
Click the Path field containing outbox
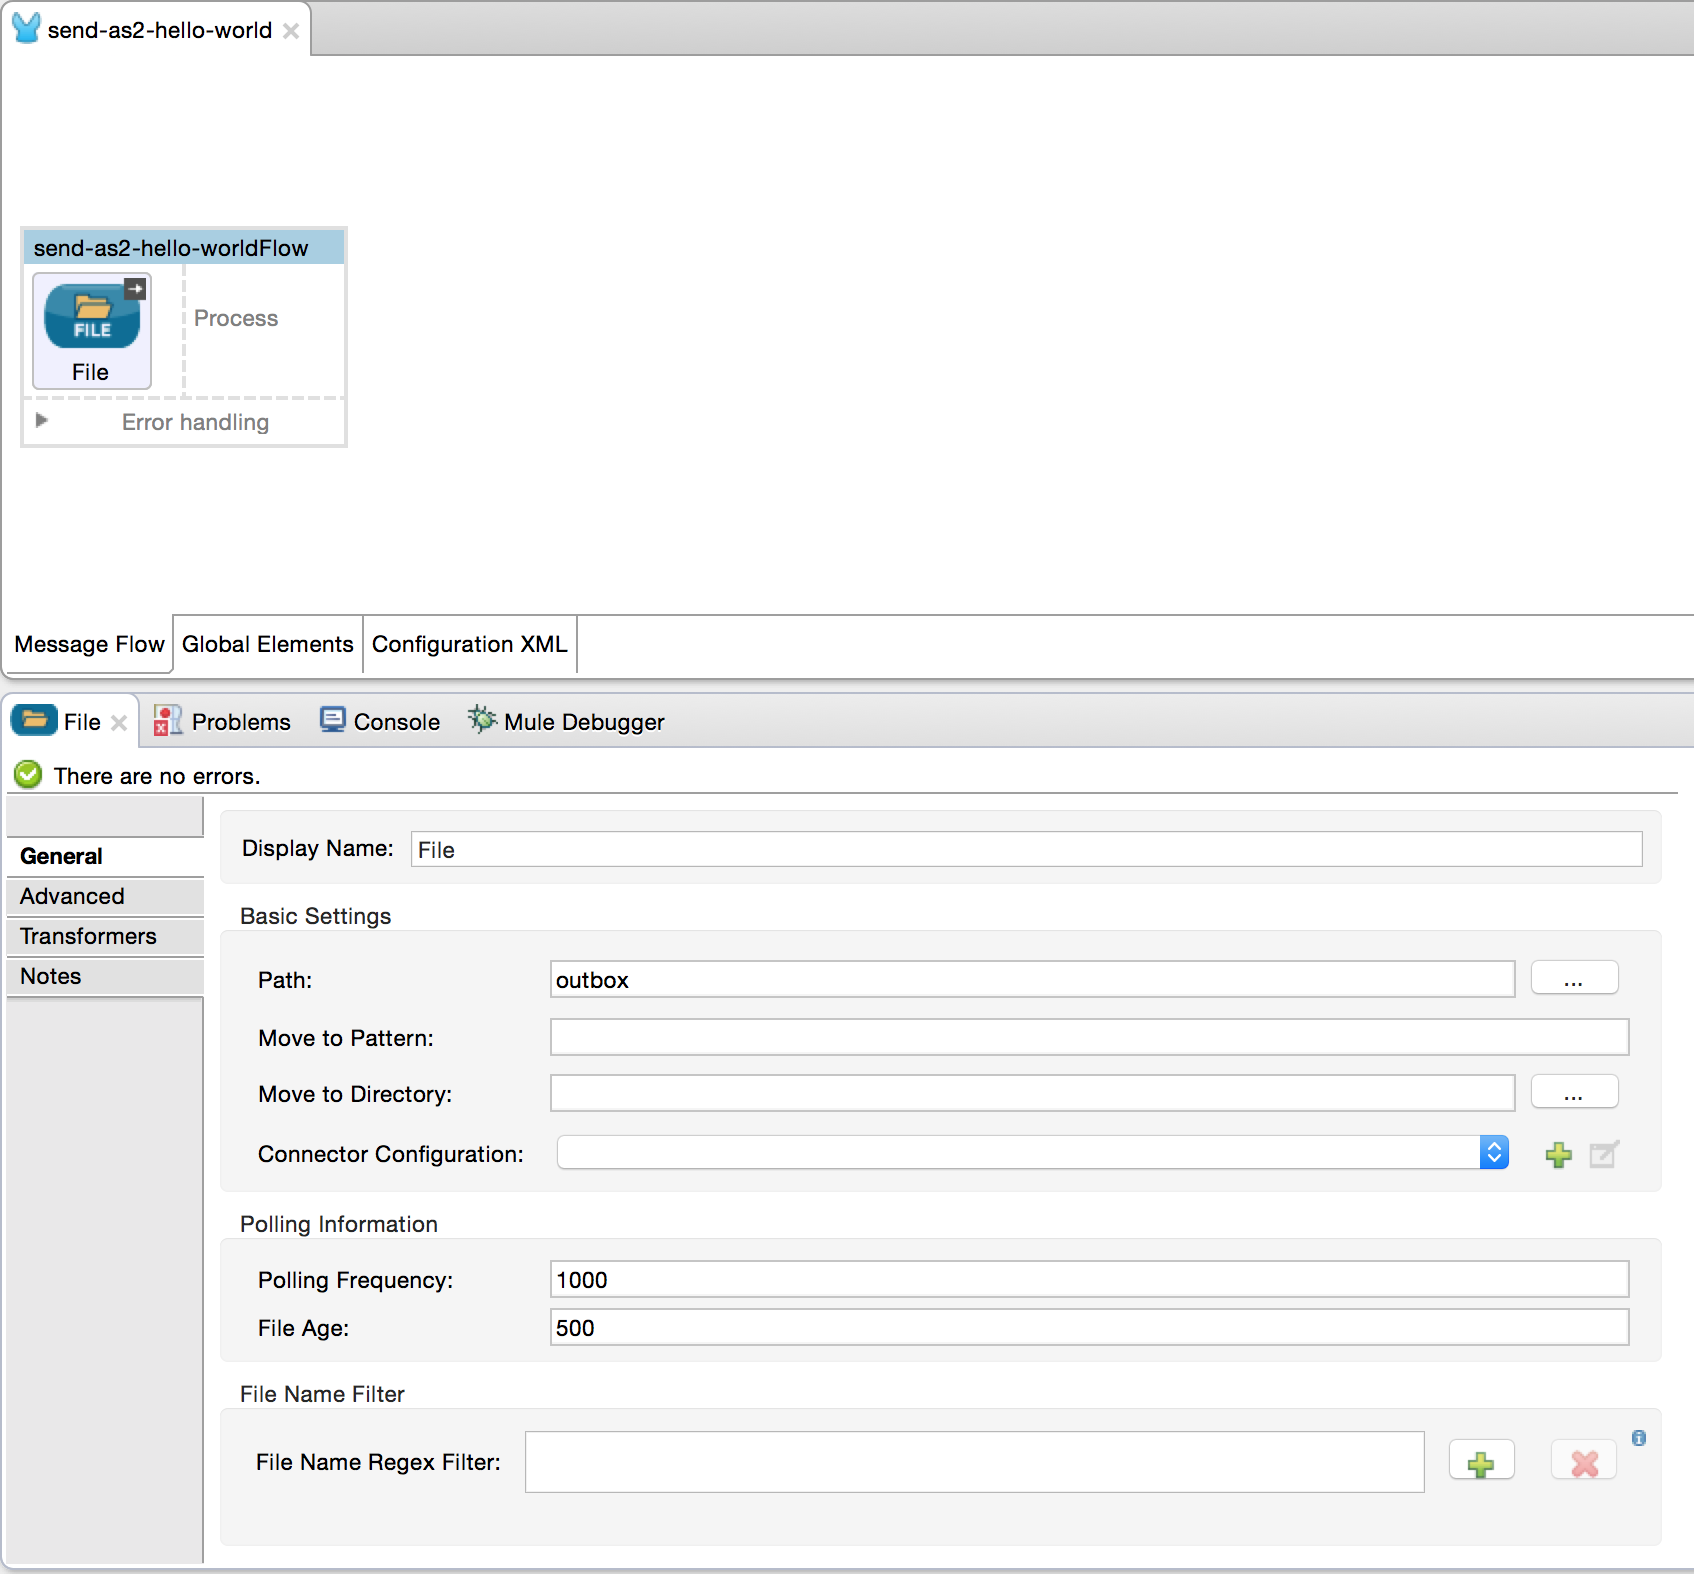click(1032, 979)
